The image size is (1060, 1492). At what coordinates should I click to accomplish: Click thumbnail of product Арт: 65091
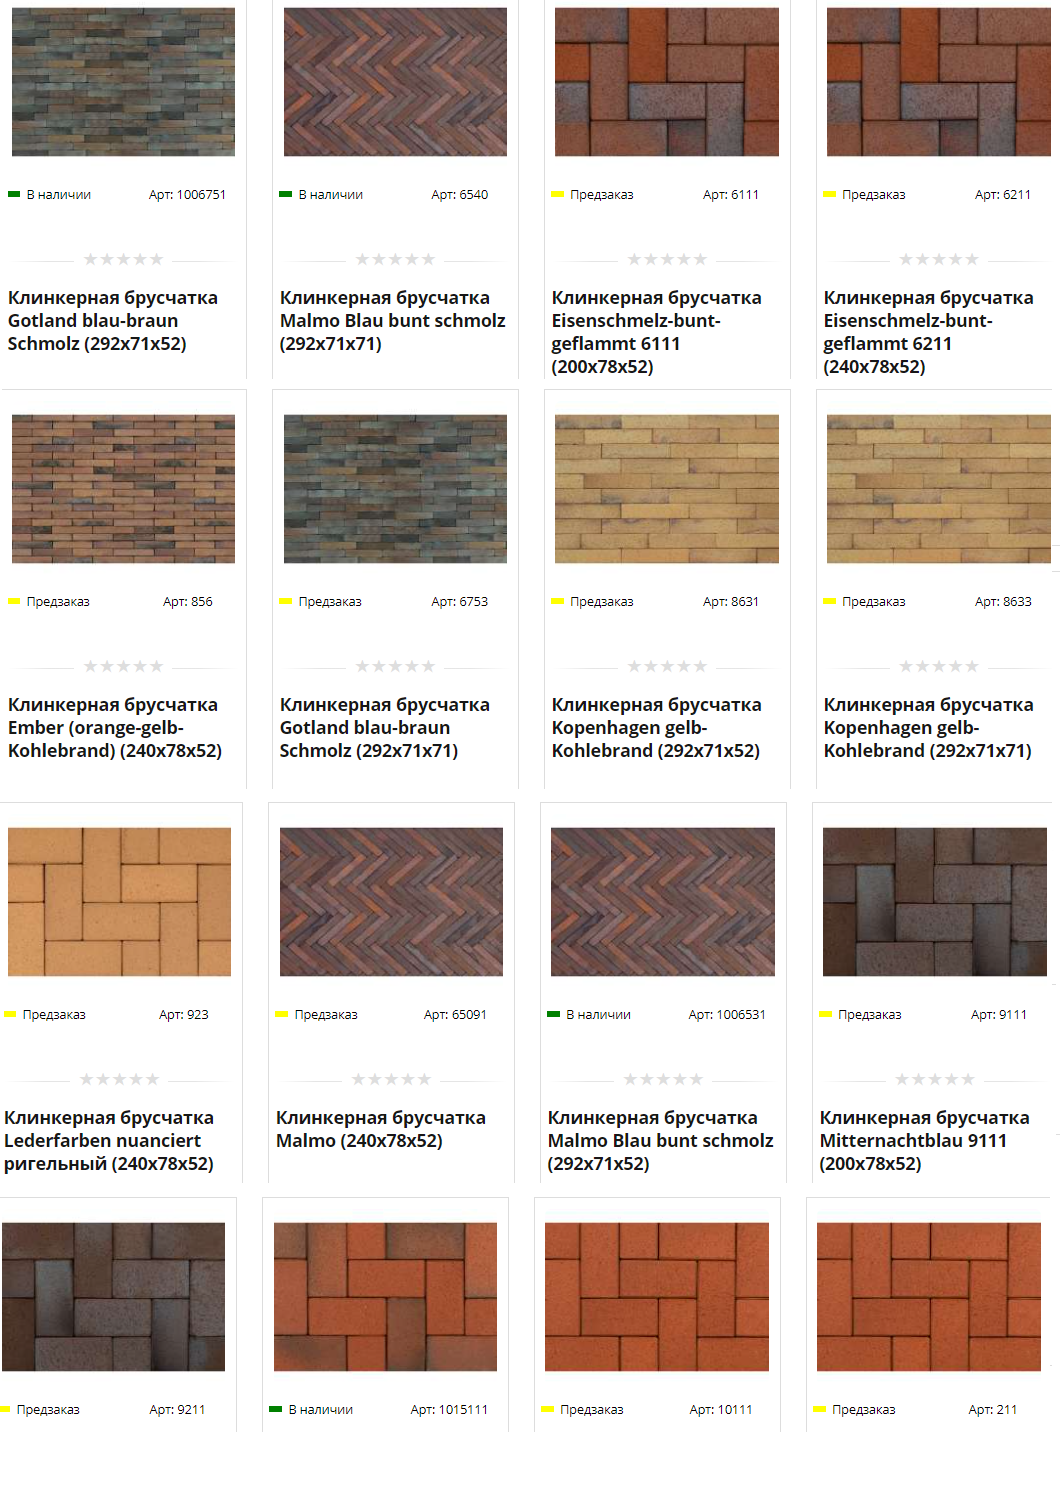391,902
